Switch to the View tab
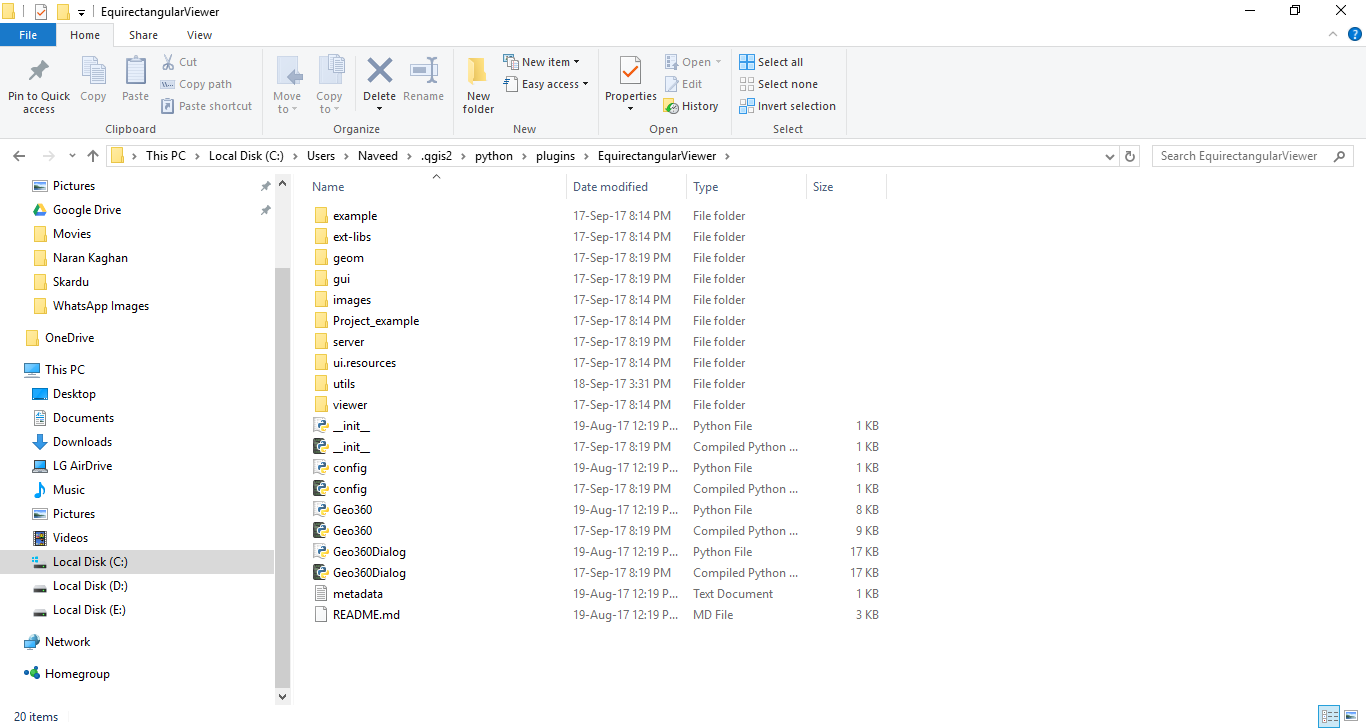The image size is (1366, 728). 199,34
